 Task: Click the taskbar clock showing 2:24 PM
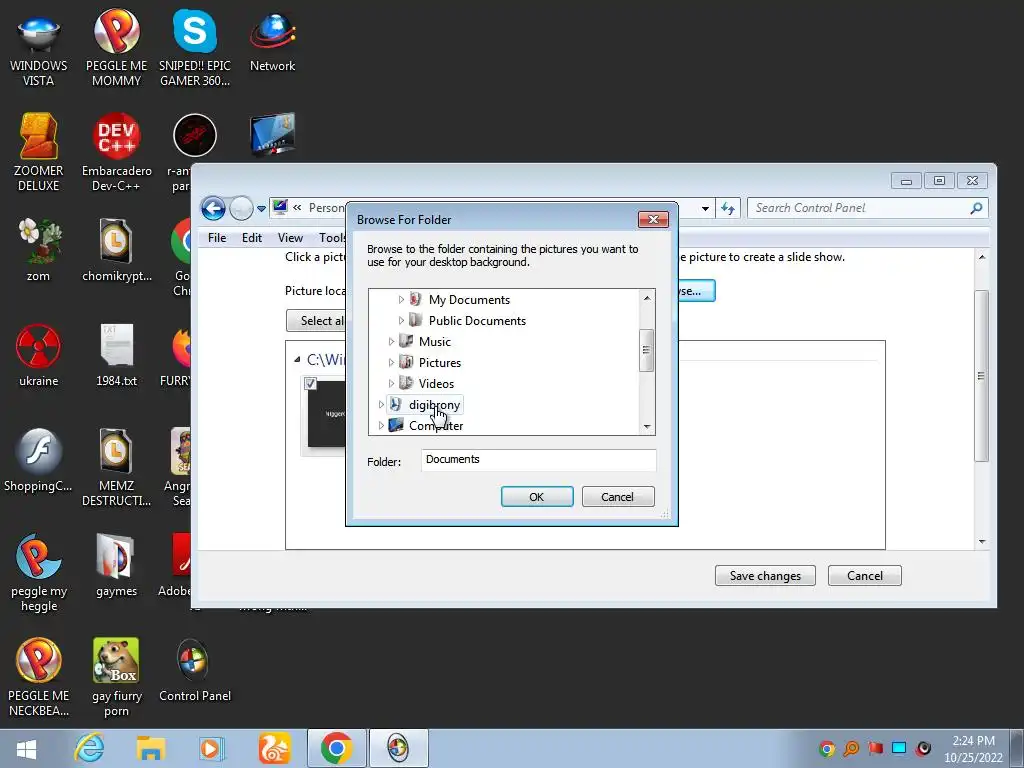[x=973, y=748]
